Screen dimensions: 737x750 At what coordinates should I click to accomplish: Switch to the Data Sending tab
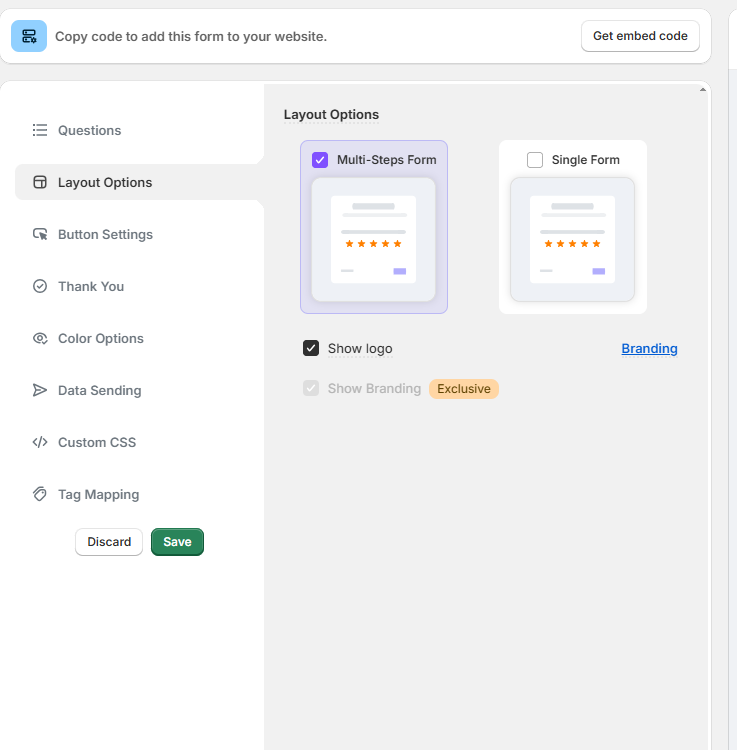pyautogui.click(x=99, y=390)
